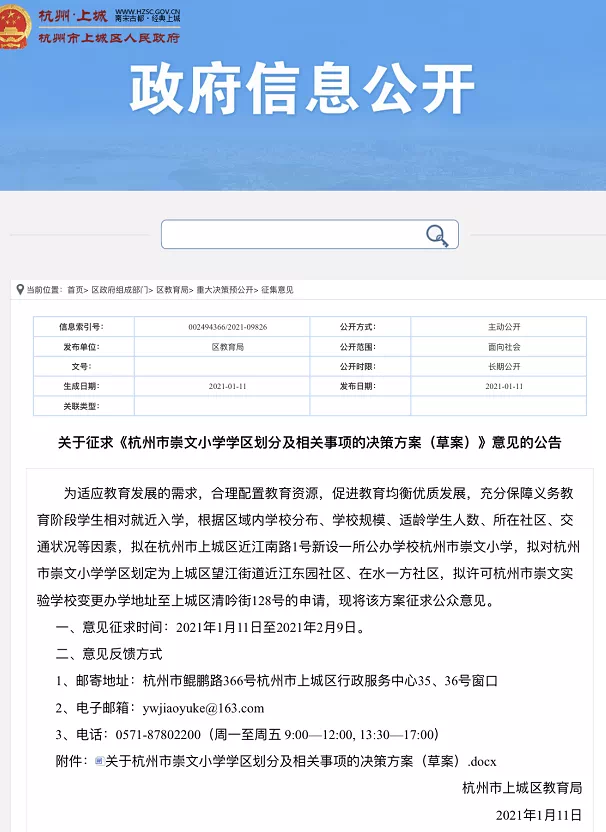Click the location pin icon before 当前位置
This screenshot has height=832, width=606.
tap(19, 290)
